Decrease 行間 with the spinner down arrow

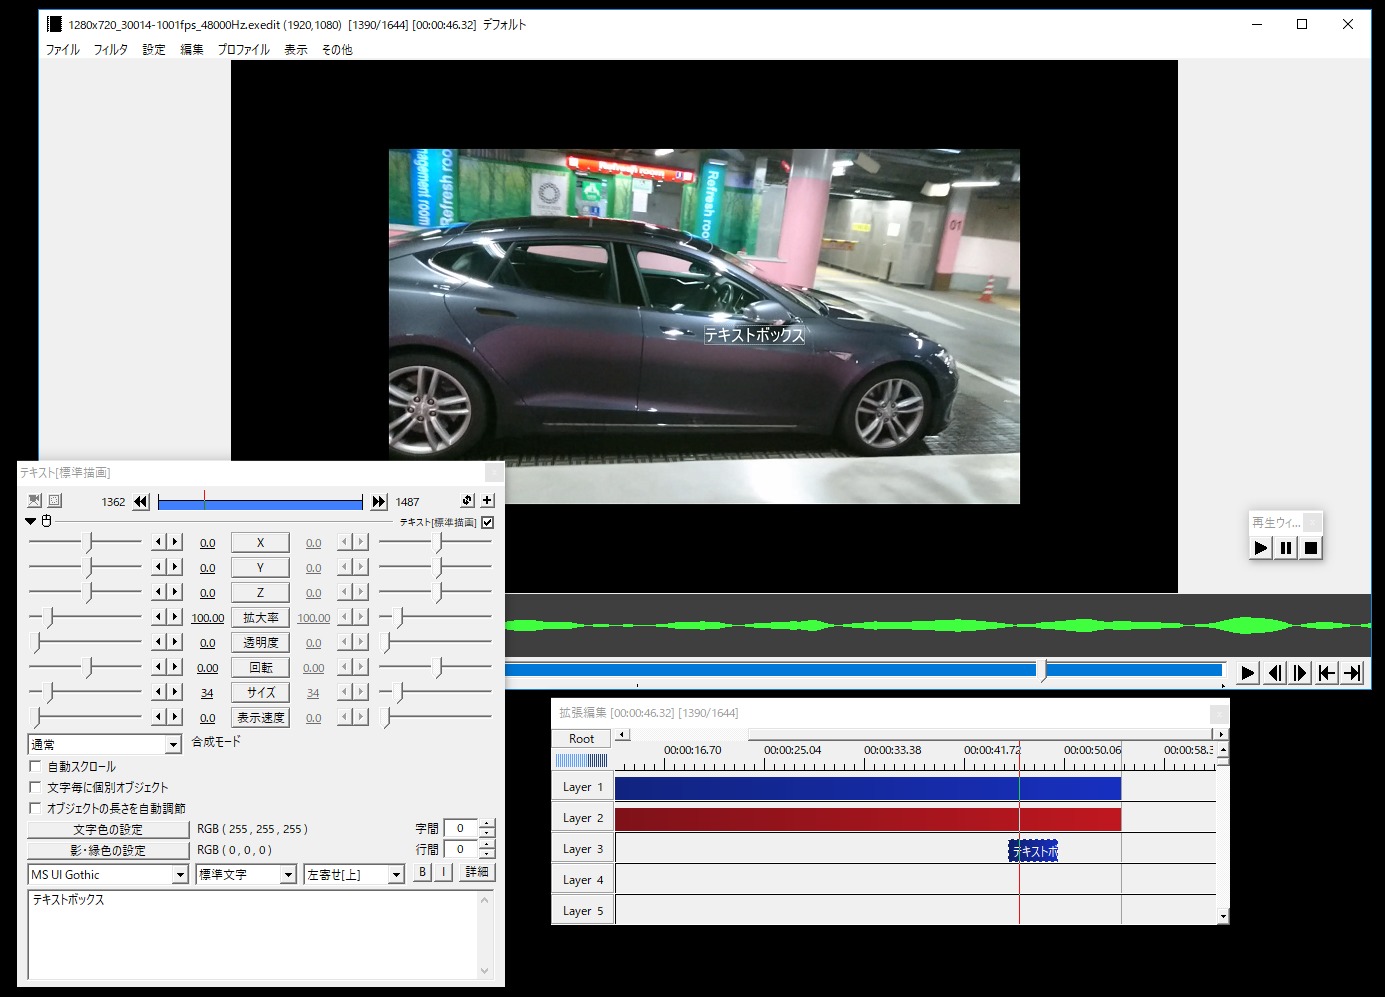(487, 854)
